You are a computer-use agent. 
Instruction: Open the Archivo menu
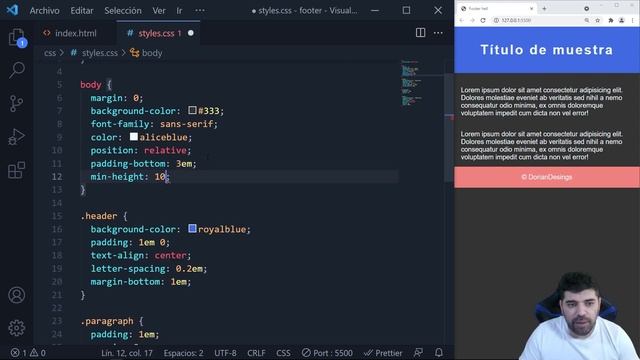point(44,10)
